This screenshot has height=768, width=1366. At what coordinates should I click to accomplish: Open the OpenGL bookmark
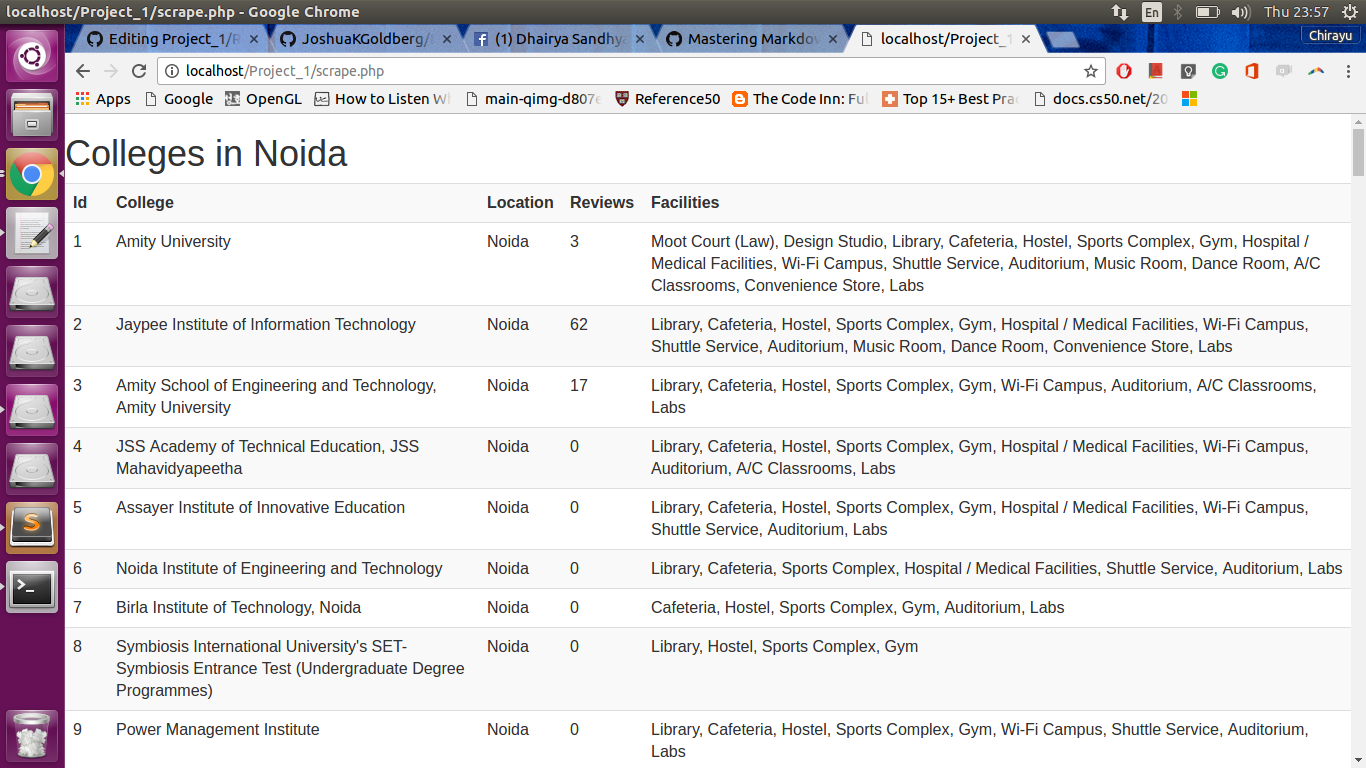pyautogui.click(x=263, y=99)
